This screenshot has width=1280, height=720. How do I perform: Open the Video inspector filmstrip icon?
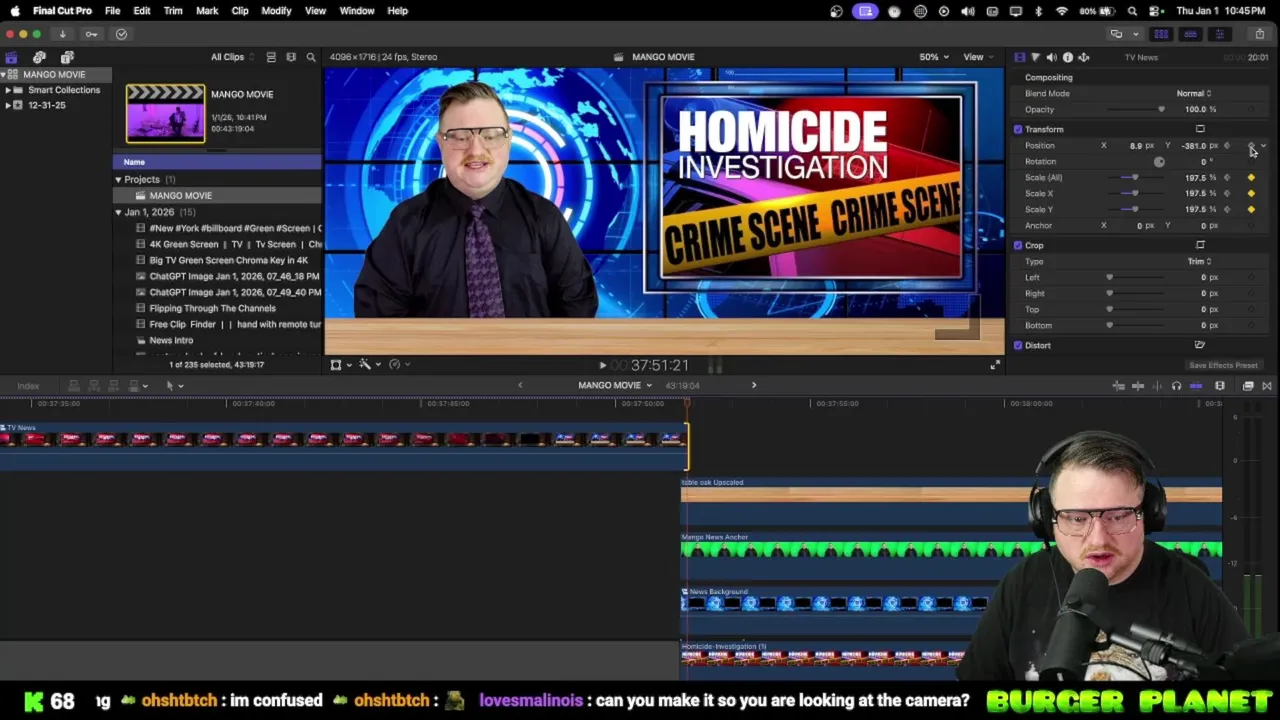pos(1019,57)
